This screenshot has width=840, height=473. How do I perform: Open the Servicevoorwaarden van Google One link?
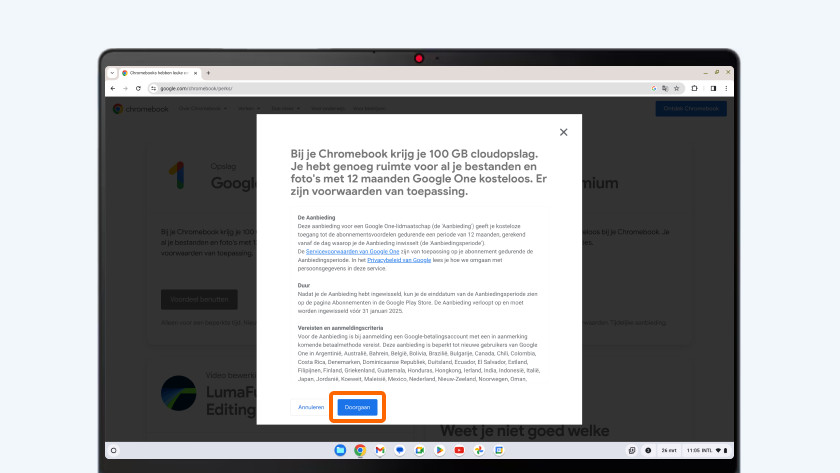click(x=352, y=252)
